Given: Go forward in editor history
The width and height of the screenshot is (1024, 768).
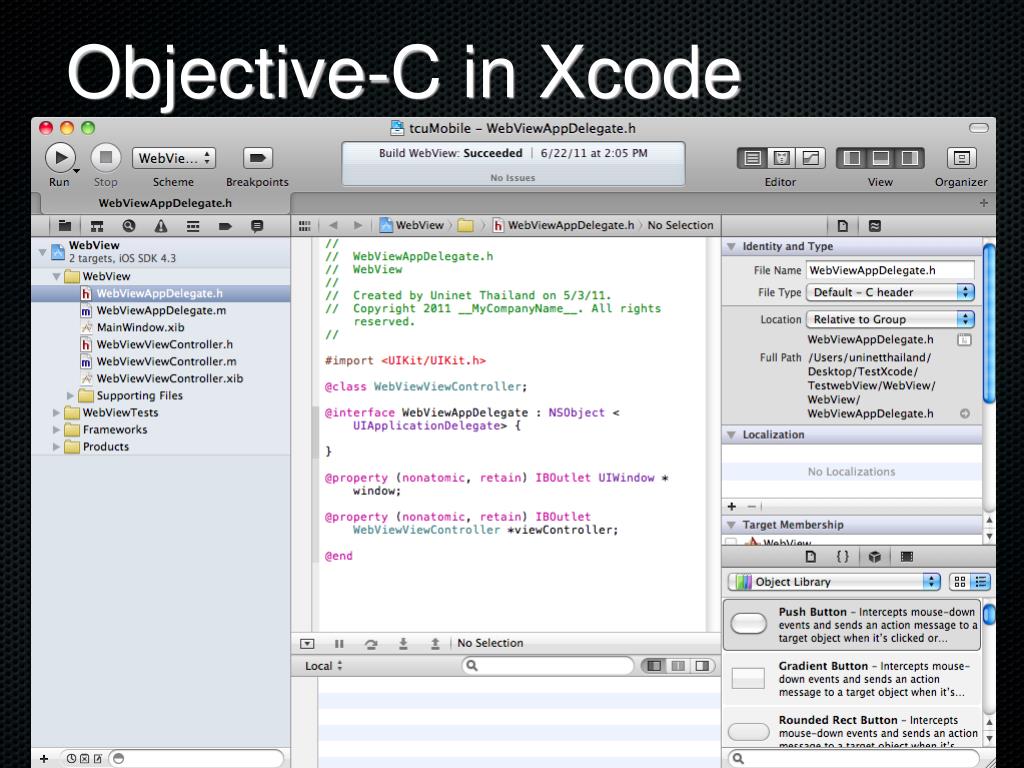Looking at the screenshot, I should tap(358, 225).
